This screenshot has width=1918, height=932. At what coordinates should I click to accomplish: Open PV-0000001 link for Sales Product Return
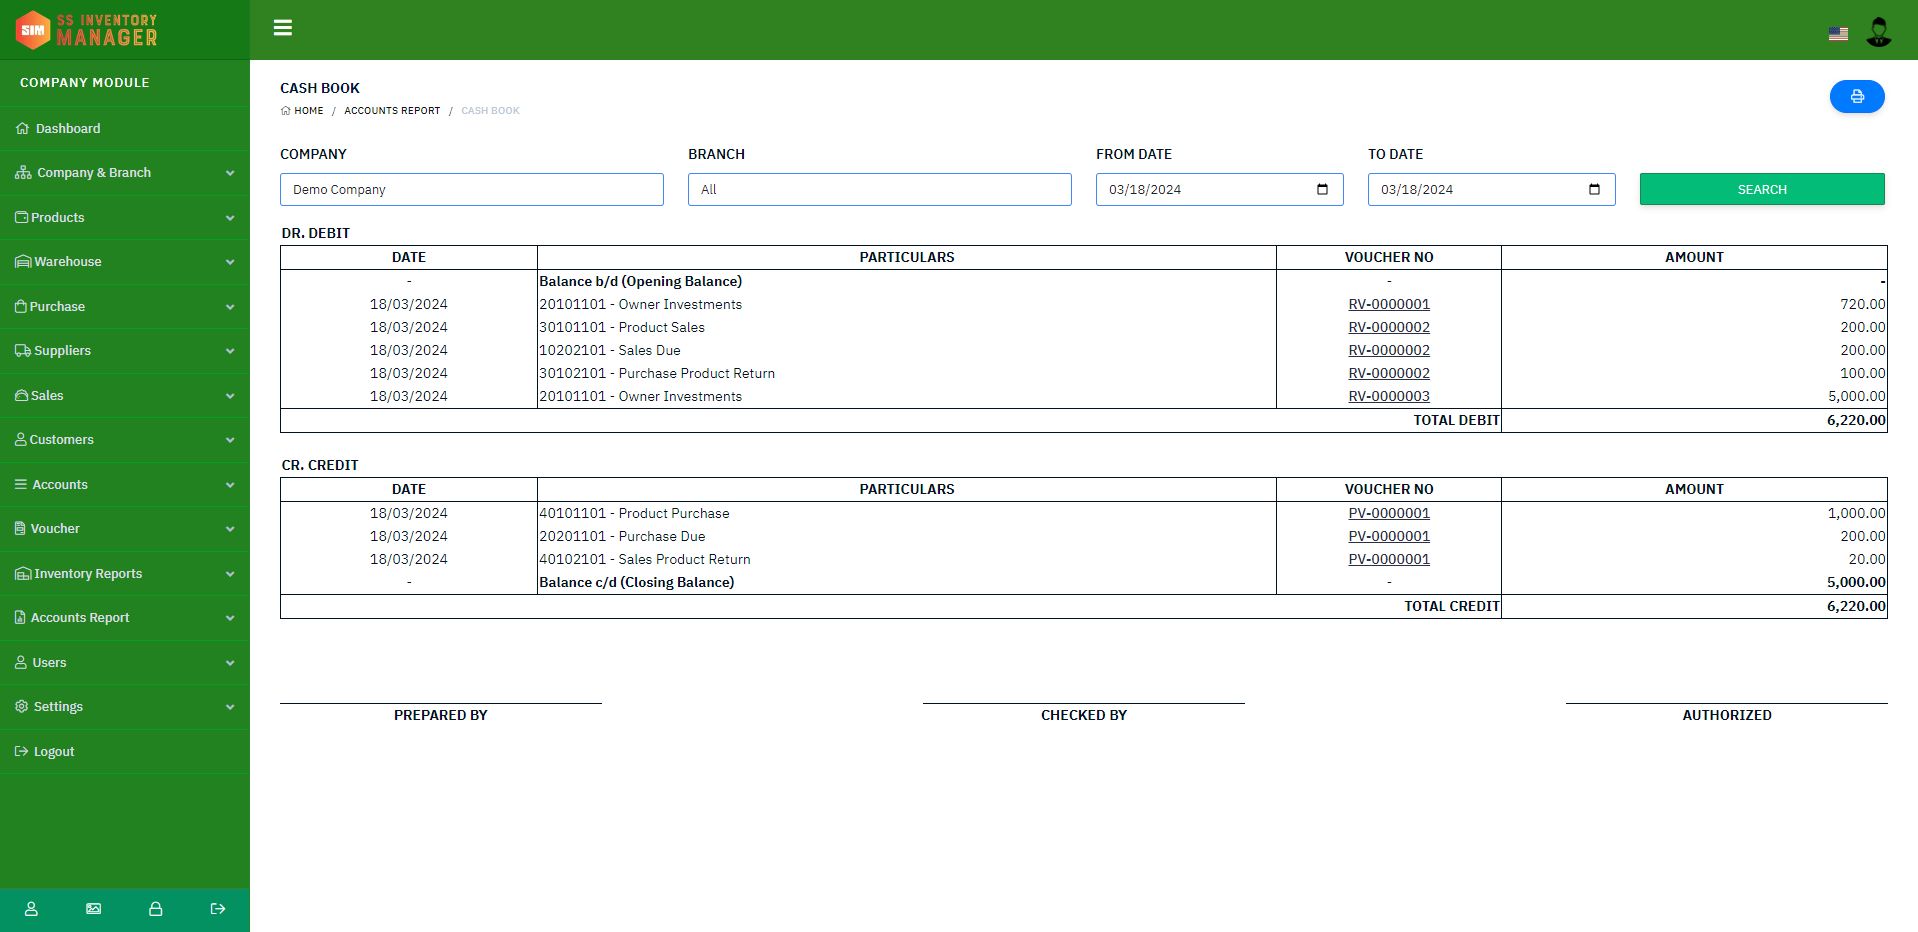click(1389, 560)
